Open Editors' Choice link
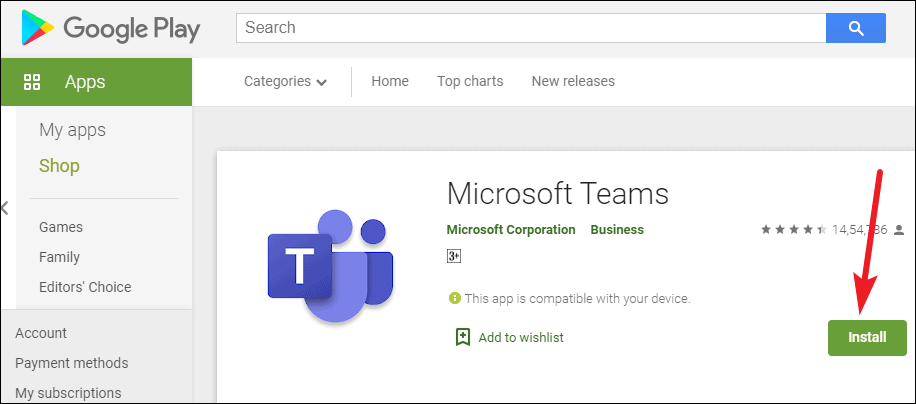Screen dimensions: 916x404 85,287
